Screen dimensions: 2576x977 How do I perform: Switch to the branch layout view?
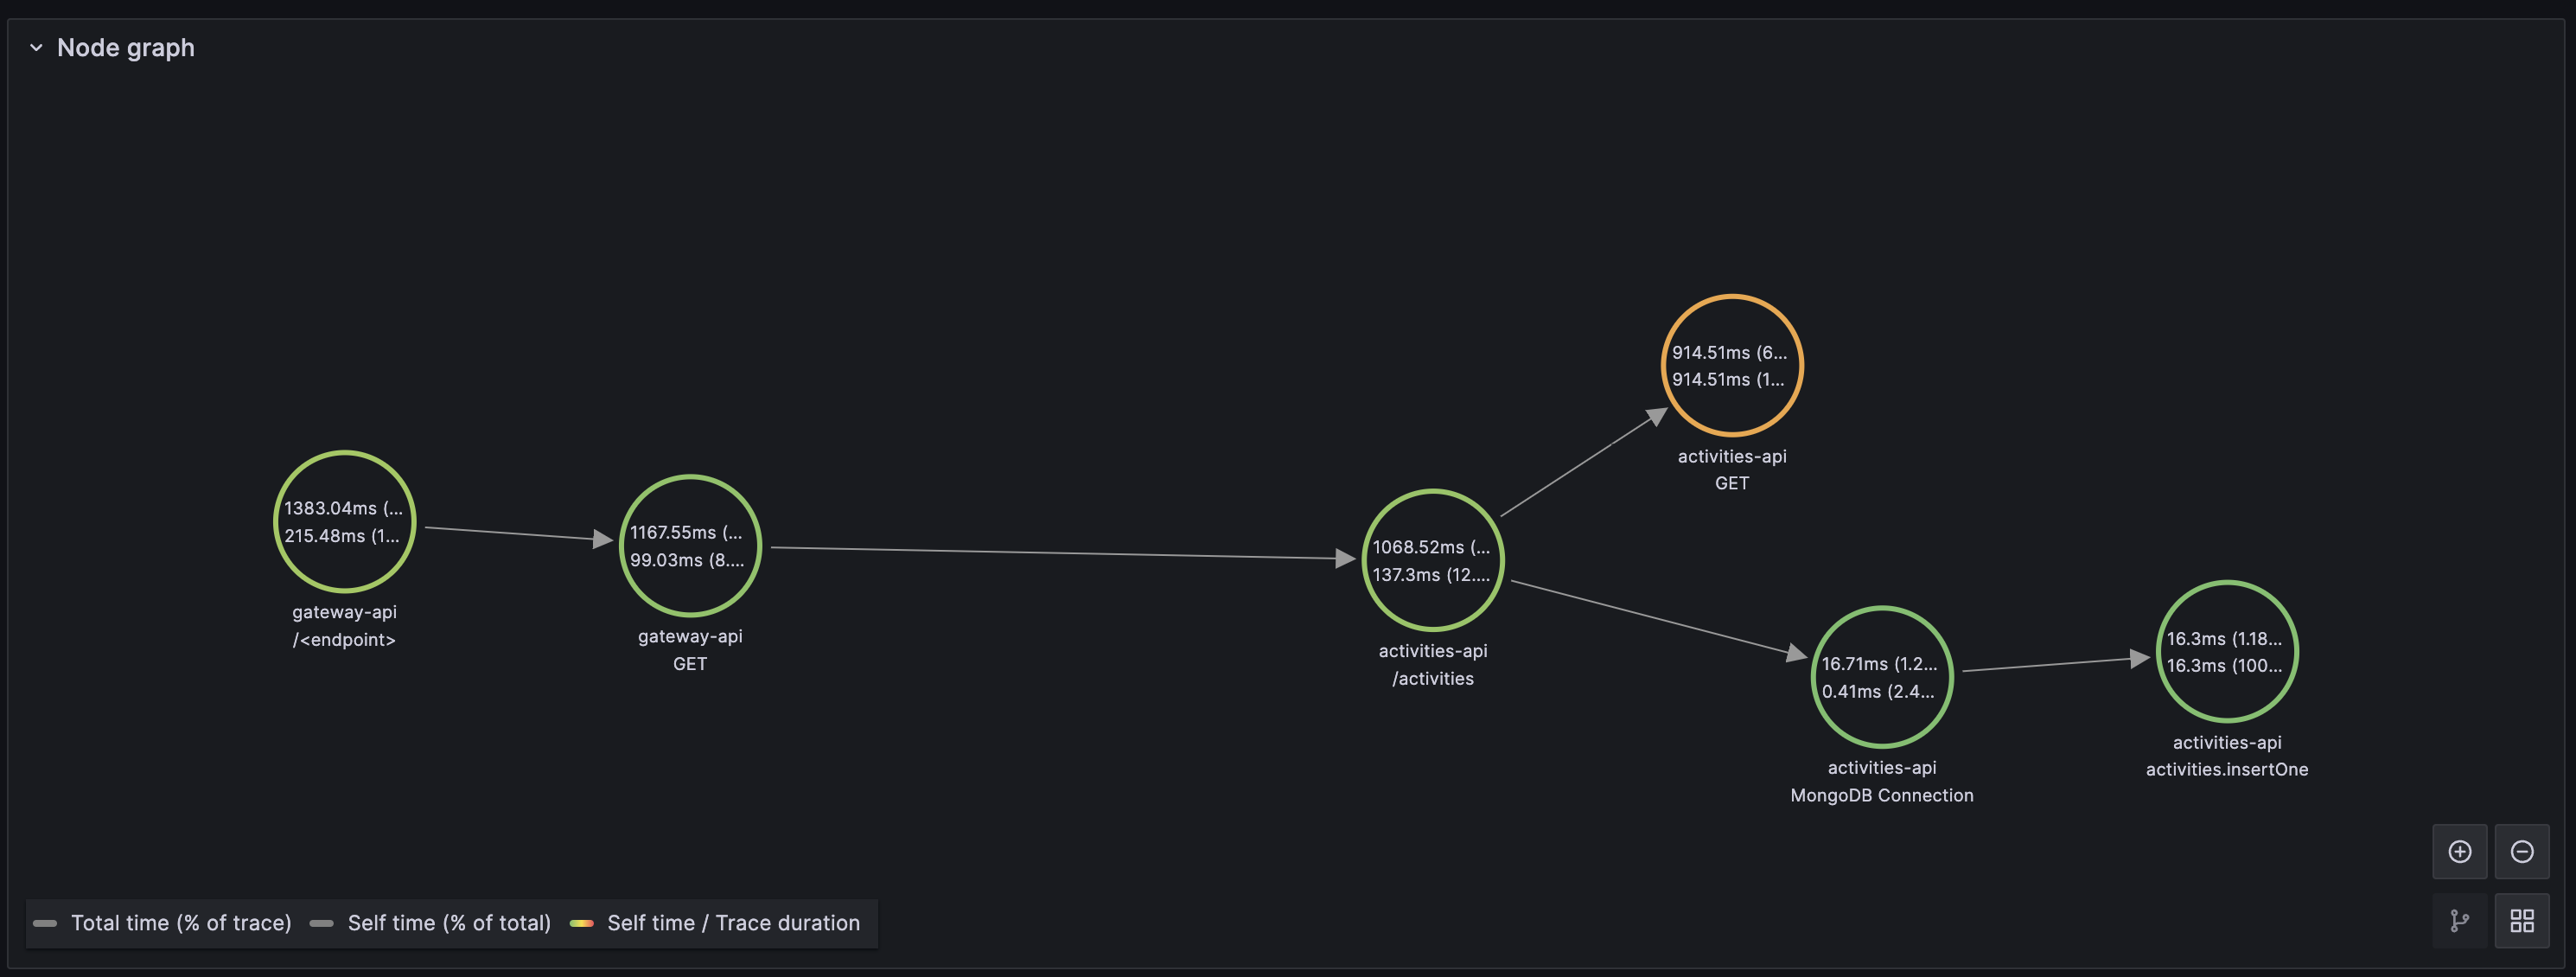[x=2460, y=920]
